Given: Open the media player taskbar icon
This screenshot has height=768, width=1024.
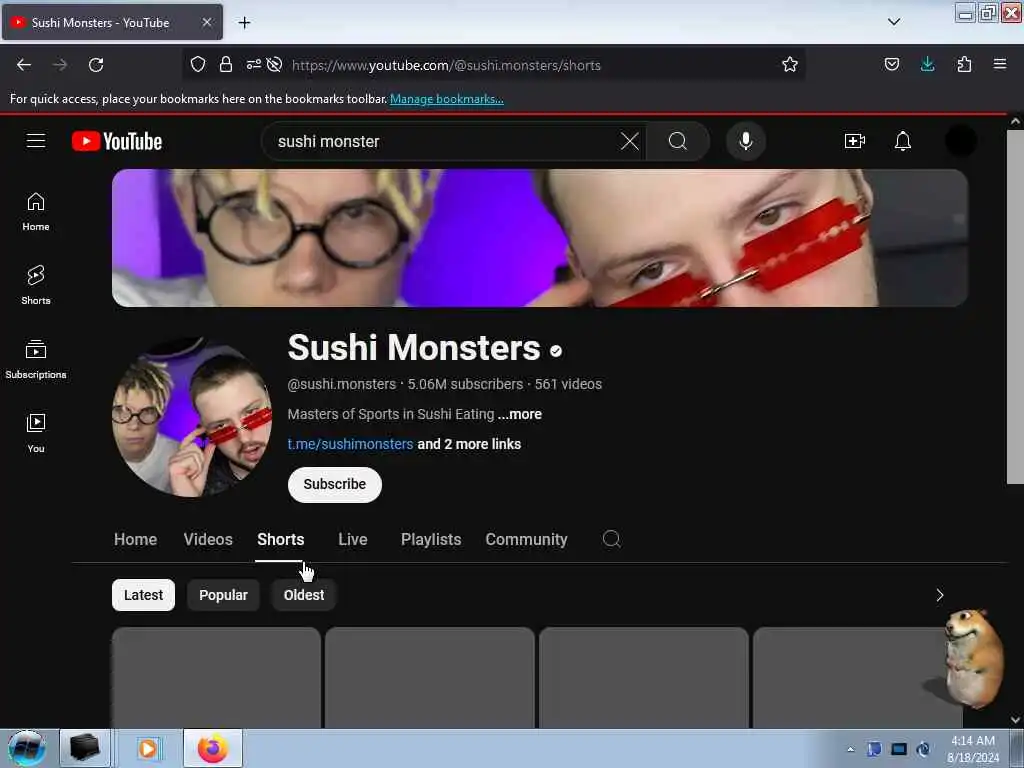Looking at the screenshot, I should tap(148, 748).
